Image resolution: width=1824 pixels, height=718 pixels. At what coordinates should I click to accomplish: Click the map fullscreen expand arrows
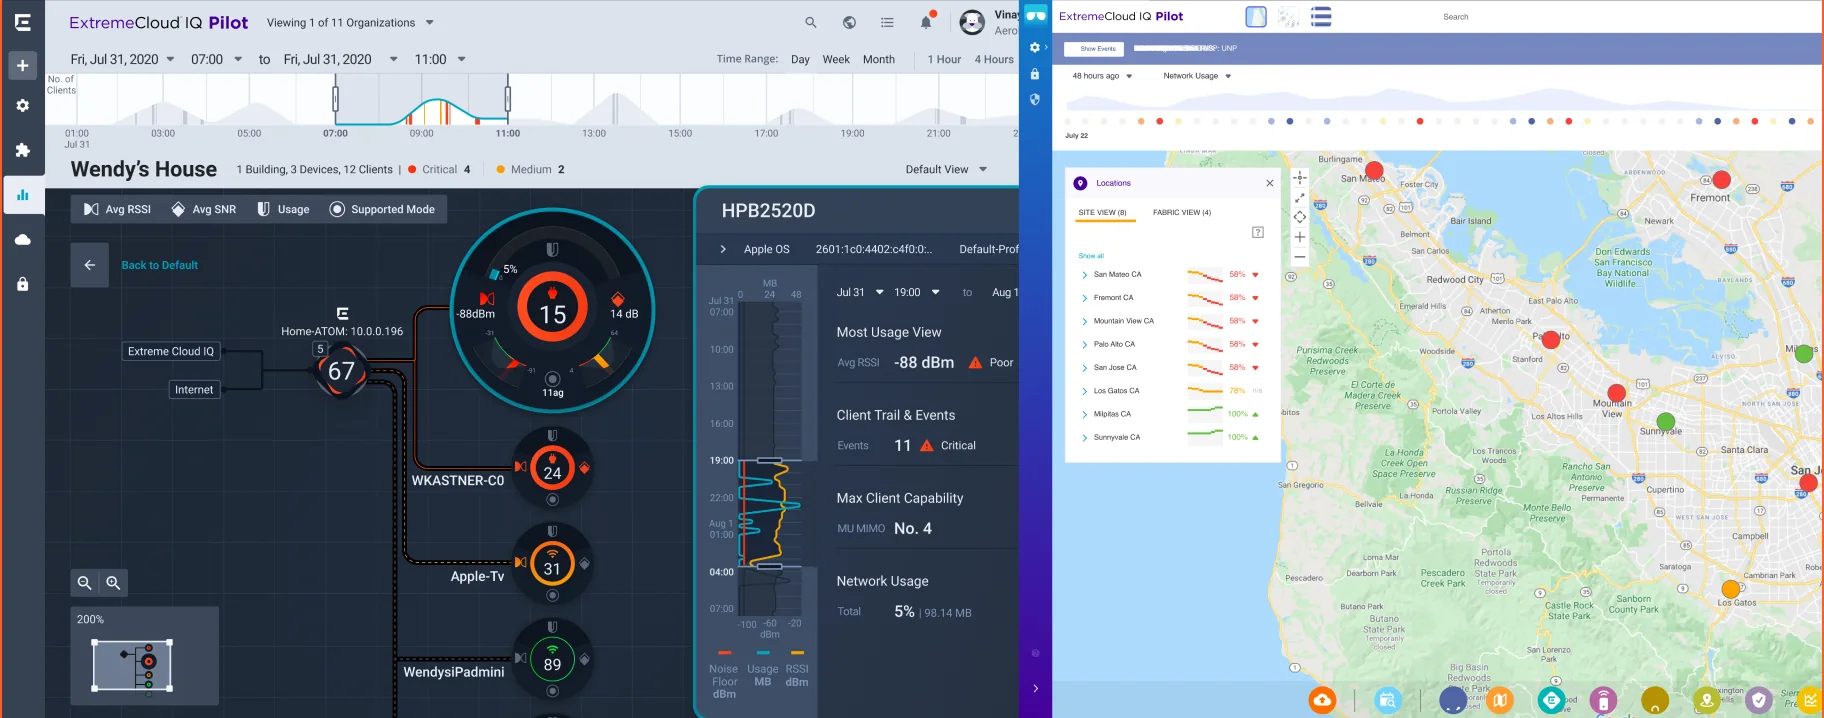tap(1299, 197)
